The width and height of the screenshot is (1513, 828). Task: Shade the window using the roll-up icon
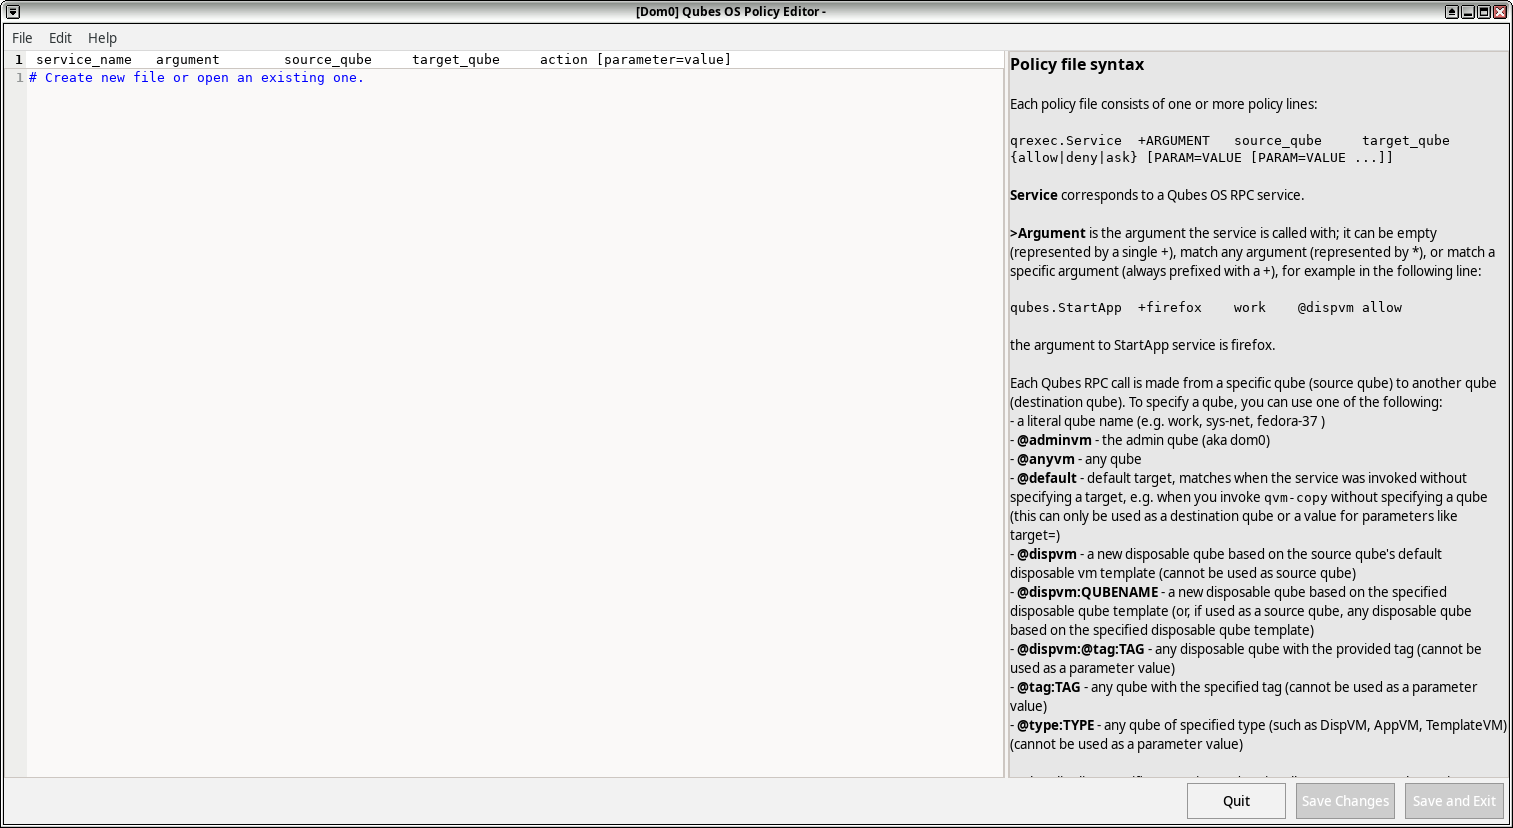[1451, 11]
